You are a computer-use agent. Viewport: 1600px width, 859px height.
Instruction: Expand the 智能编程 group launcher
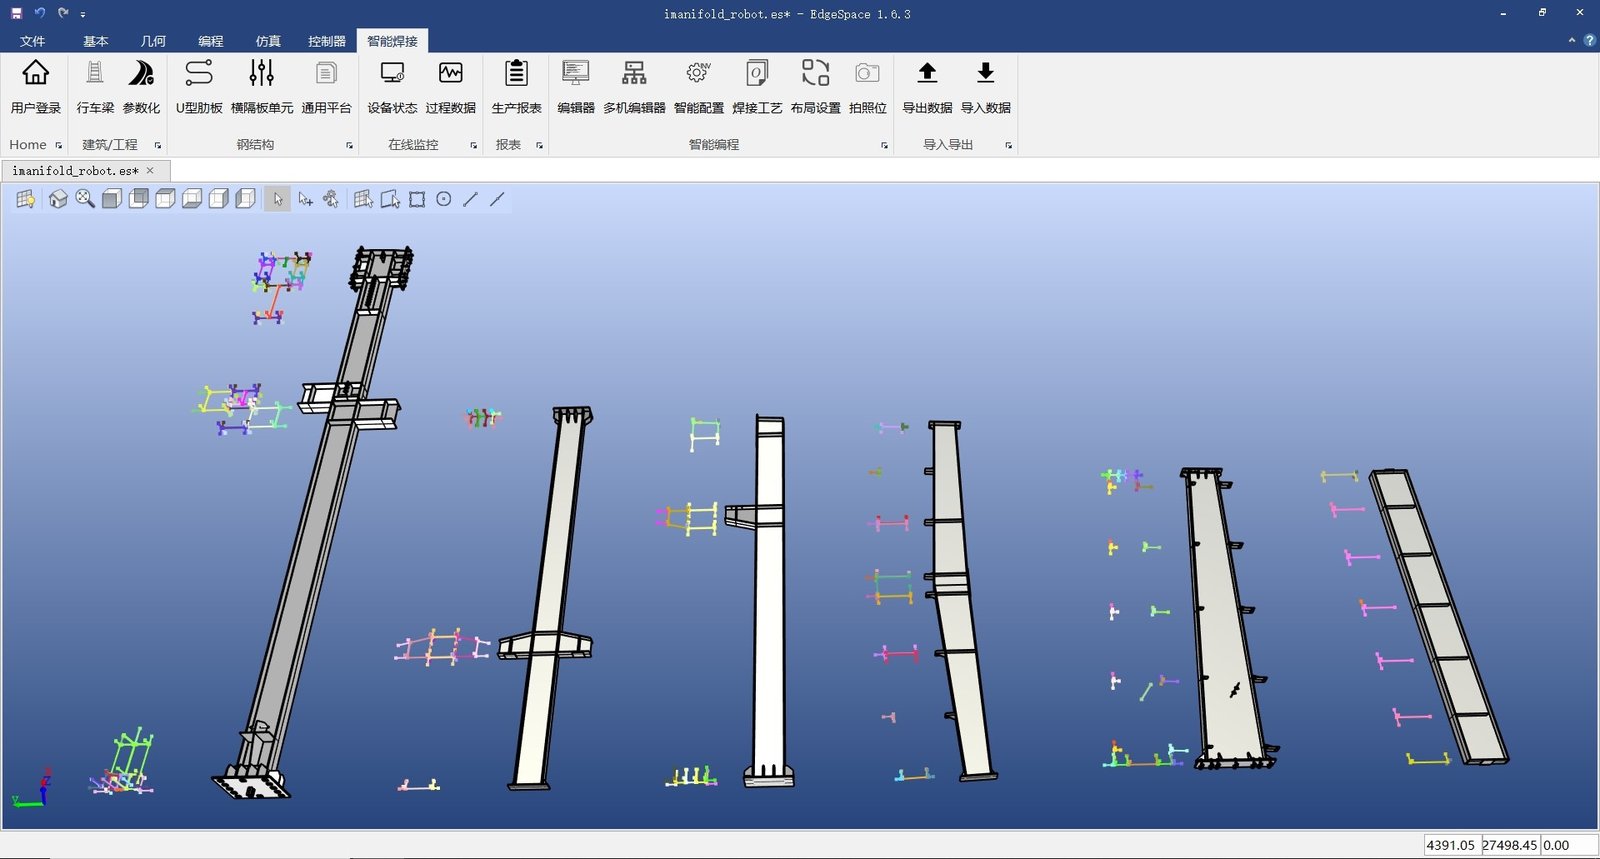(885, 146)
